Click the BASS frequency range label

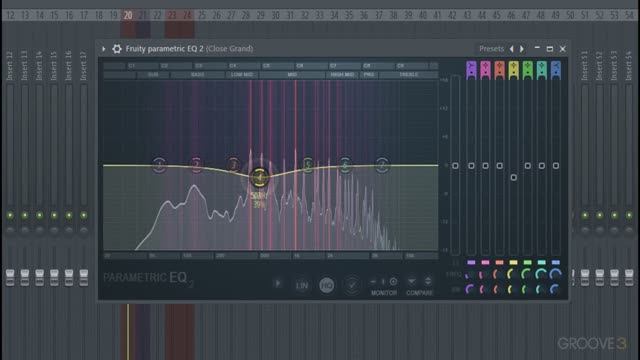point(198,75)
